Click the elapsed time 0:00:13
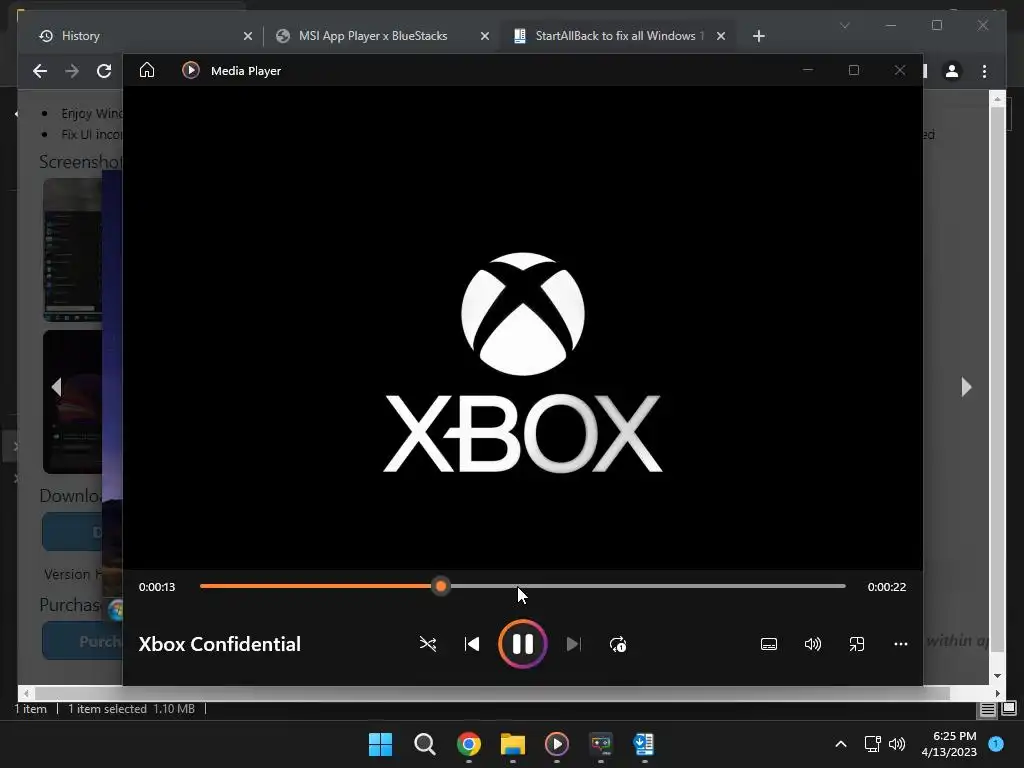Screen dimensions: 1024x768 pyautogui.click(x=157, y=586)
